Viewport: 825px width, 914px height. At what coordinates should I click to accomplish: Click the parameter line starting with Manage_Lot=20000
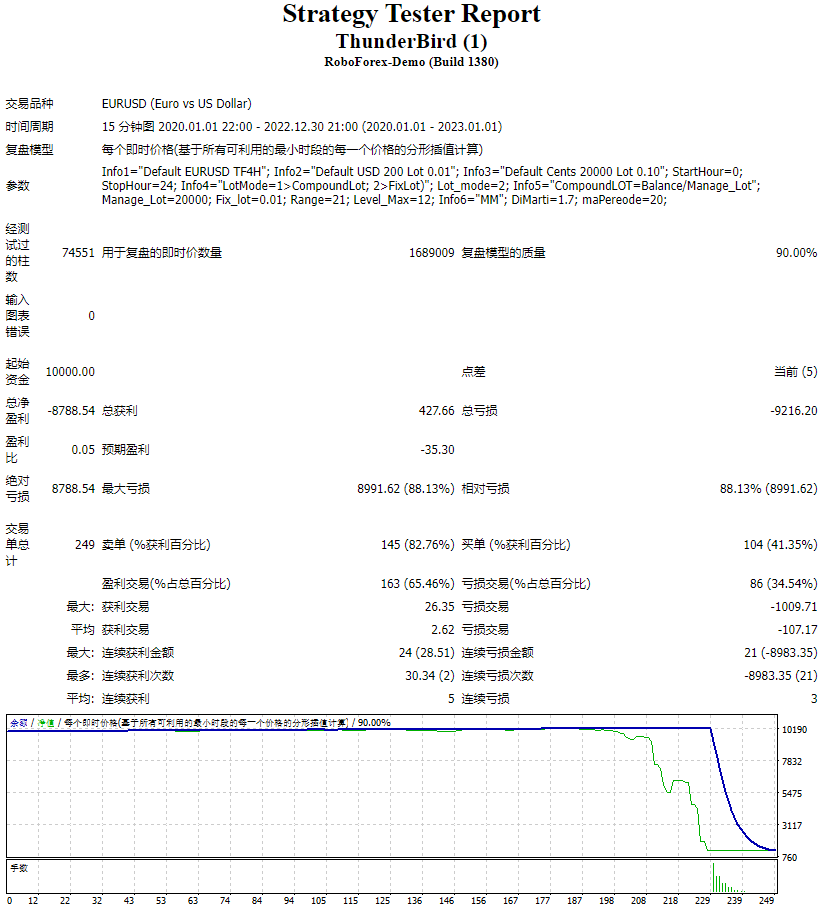(384, 199)
